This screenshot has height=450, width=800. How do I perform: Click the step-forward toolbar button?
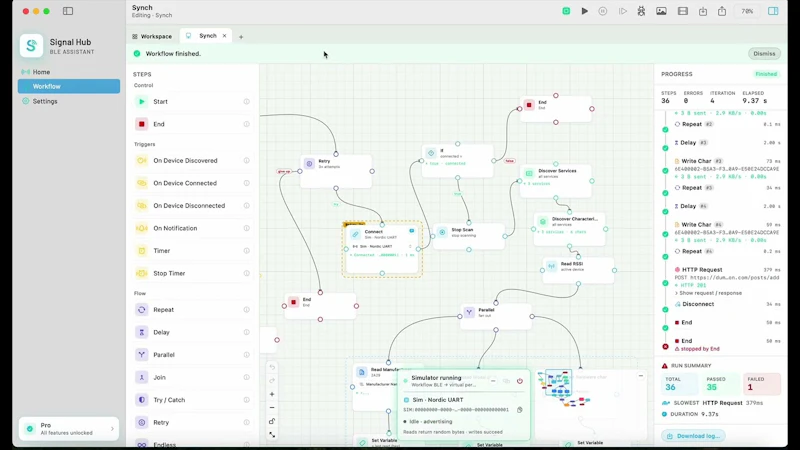click(x=622, y=11)
